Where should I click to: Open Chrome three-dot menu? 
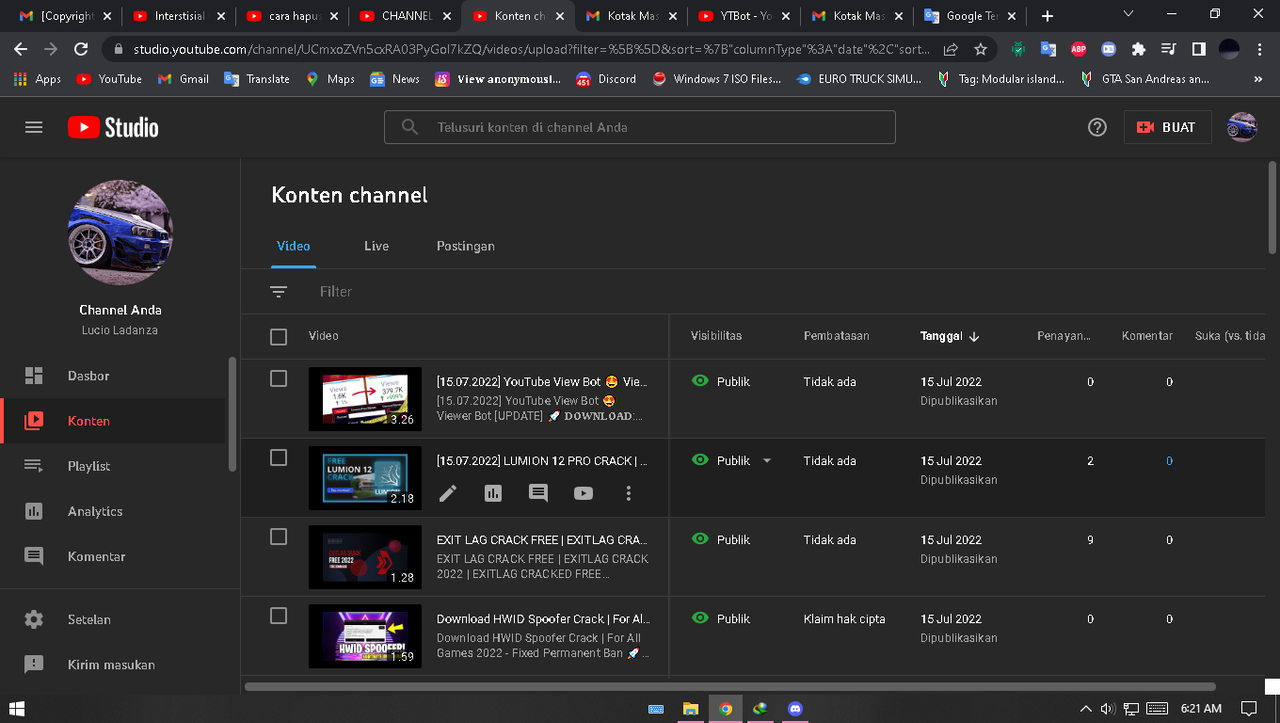click(x=1260, y=49)
